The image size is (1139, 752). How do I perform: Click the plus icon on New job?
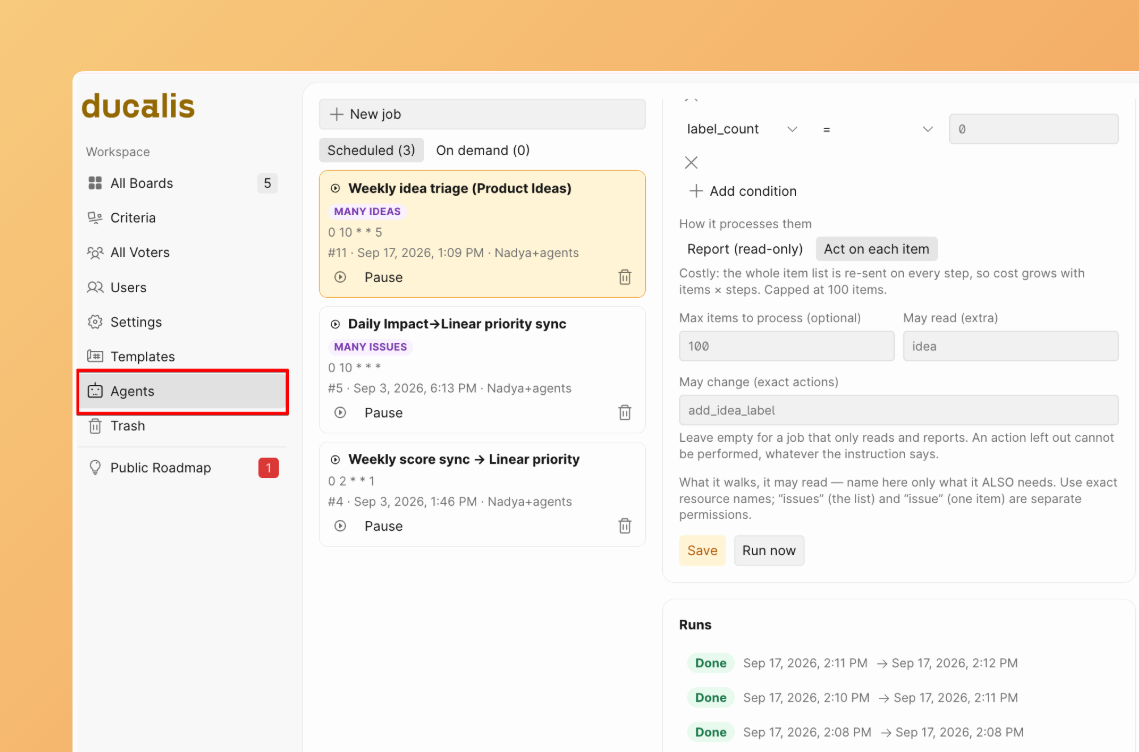(x=336, y=114)
